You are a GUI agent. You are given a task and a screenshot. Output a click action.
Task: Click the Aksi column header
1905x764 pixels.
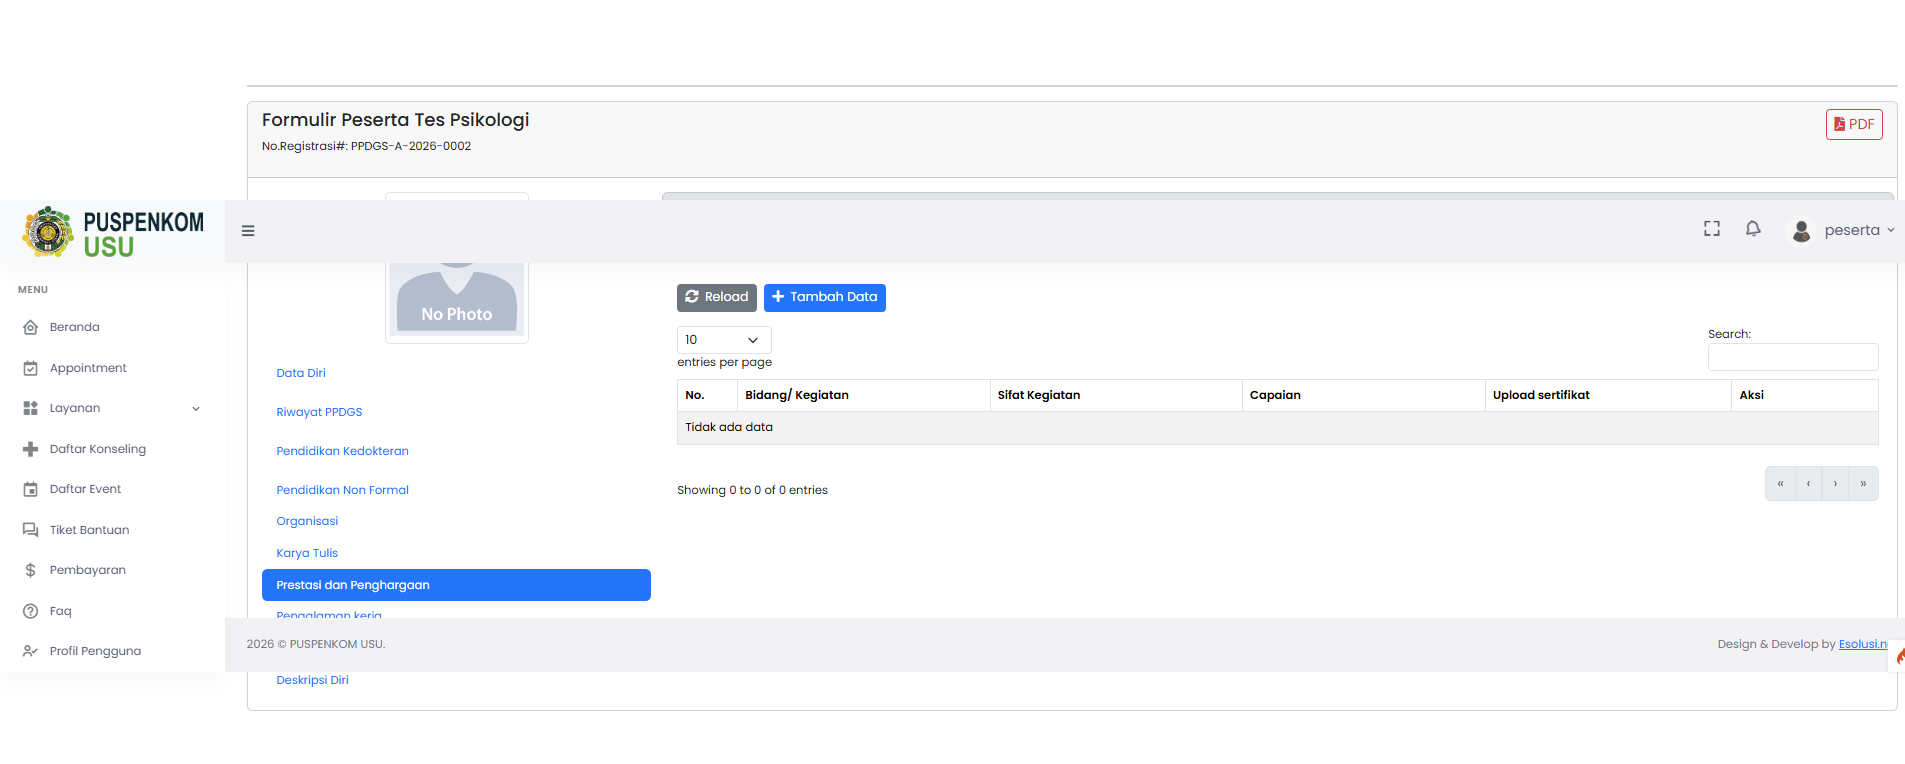[1805, 395]
